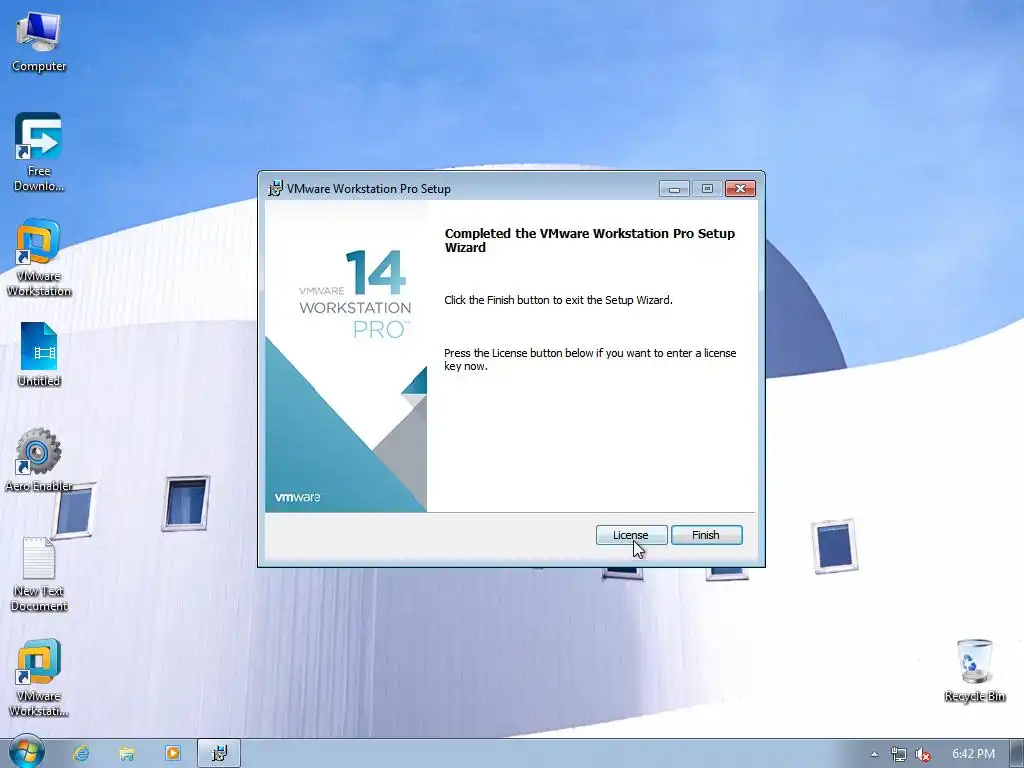This screenshot has height=768, width=1024.
Task: Launch Internet Explorer from the taskbar
Action: pyautogui.click(x=81, y=753)
